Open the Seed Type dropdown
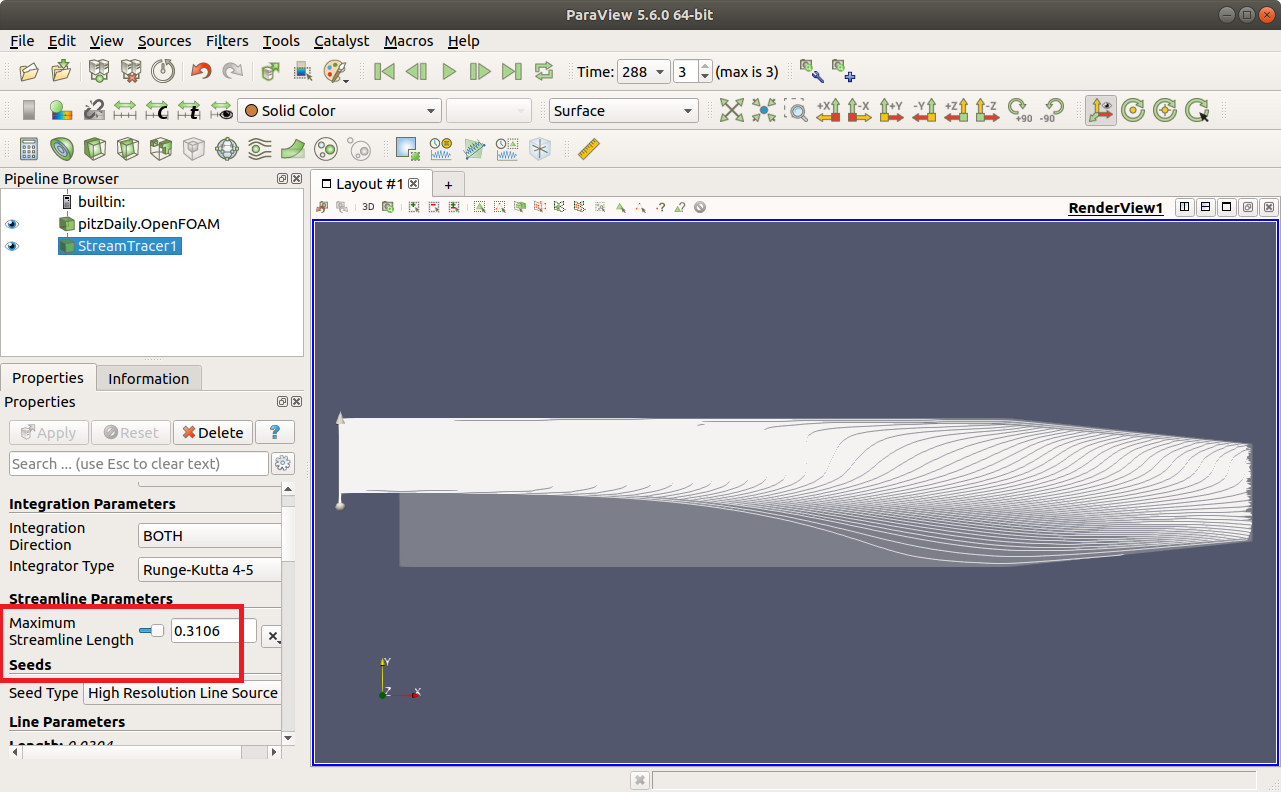The image size is (1281, 792). [182, 693]
